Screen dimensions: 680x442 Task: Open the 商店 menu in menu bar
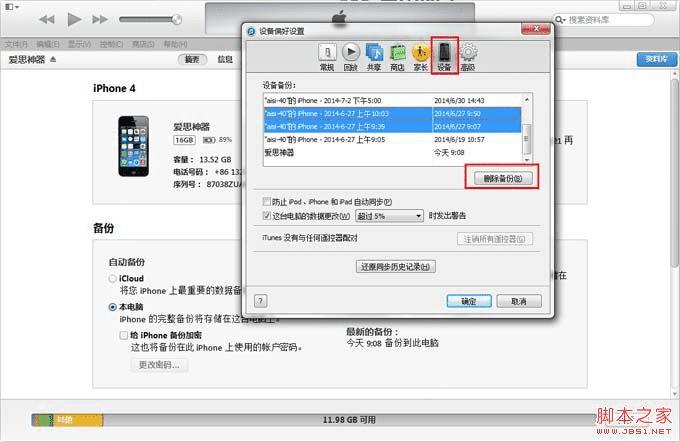point(143,44)
